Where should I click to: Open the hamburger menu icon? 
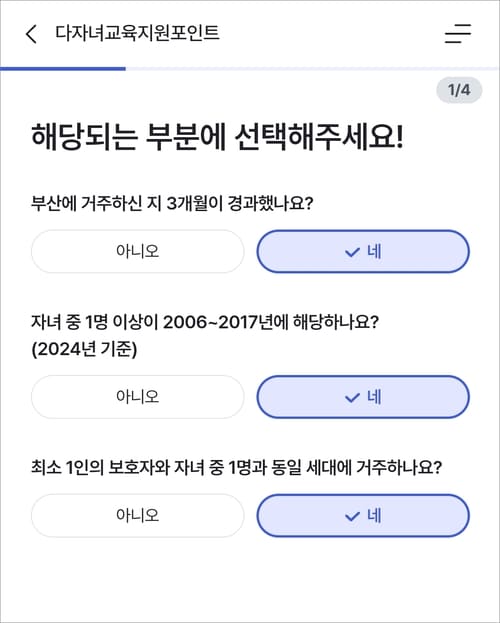[457, 33]
